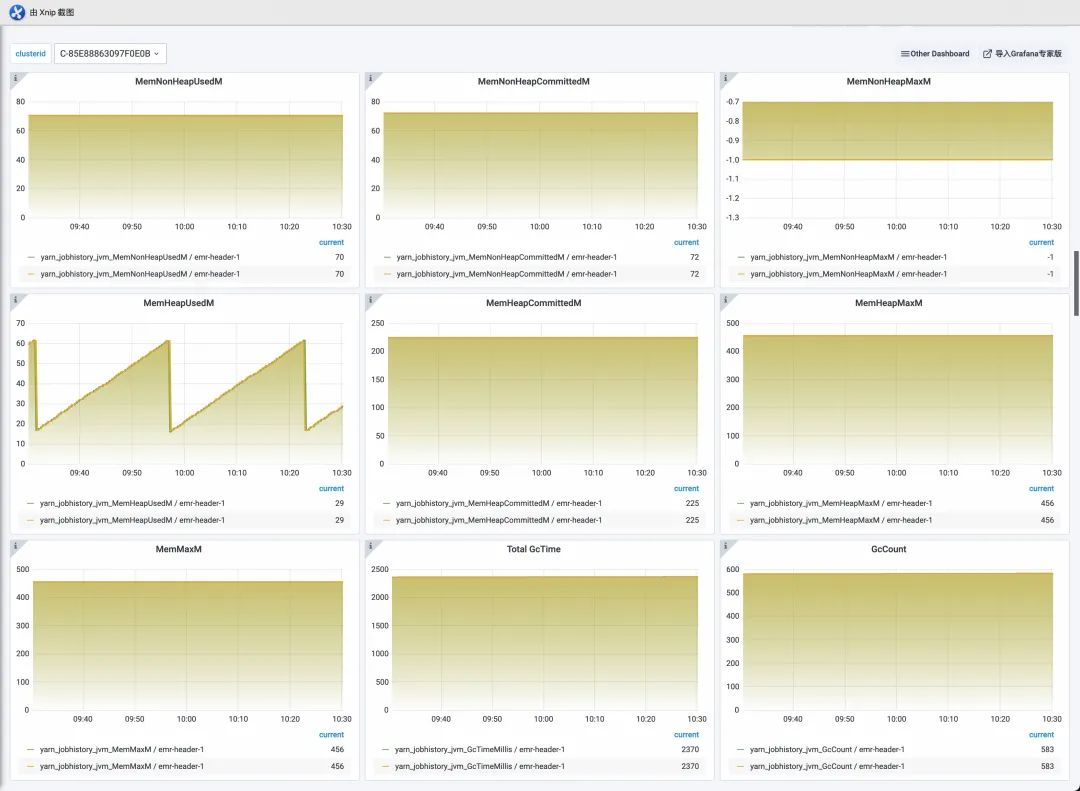The image size is (1080, 791).
Task: Open MemHeapCommittedM panel title menu
Action: [x=534, y=303]
